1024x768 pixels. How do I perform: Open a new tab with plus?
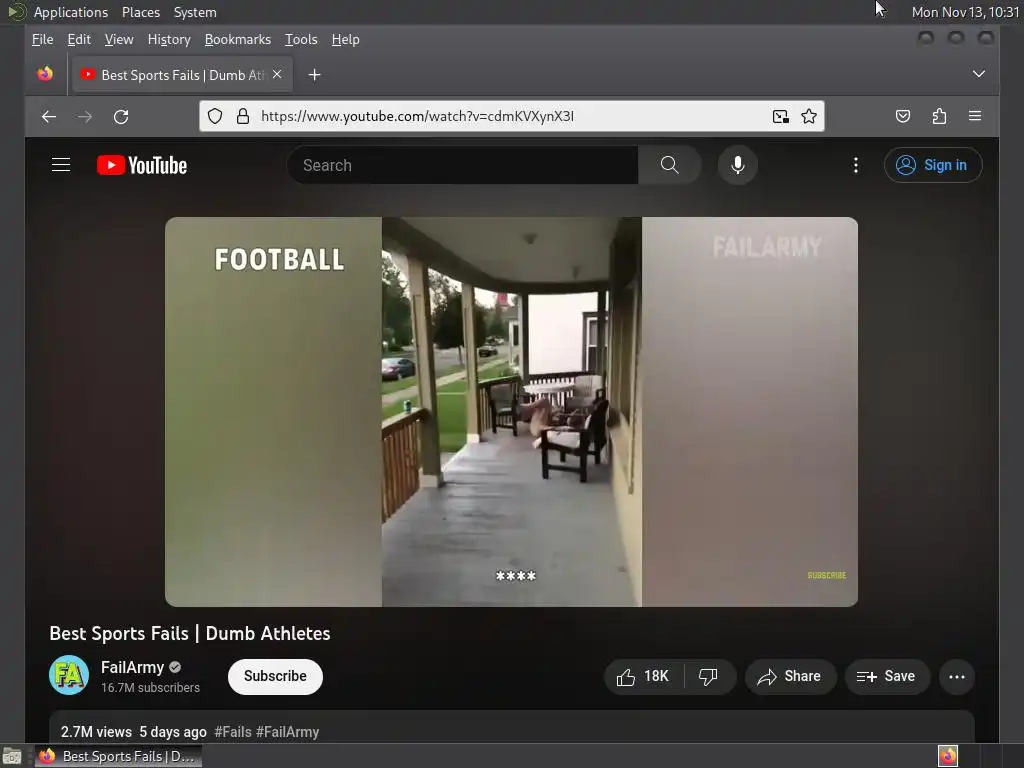click(x=315, y=75)
